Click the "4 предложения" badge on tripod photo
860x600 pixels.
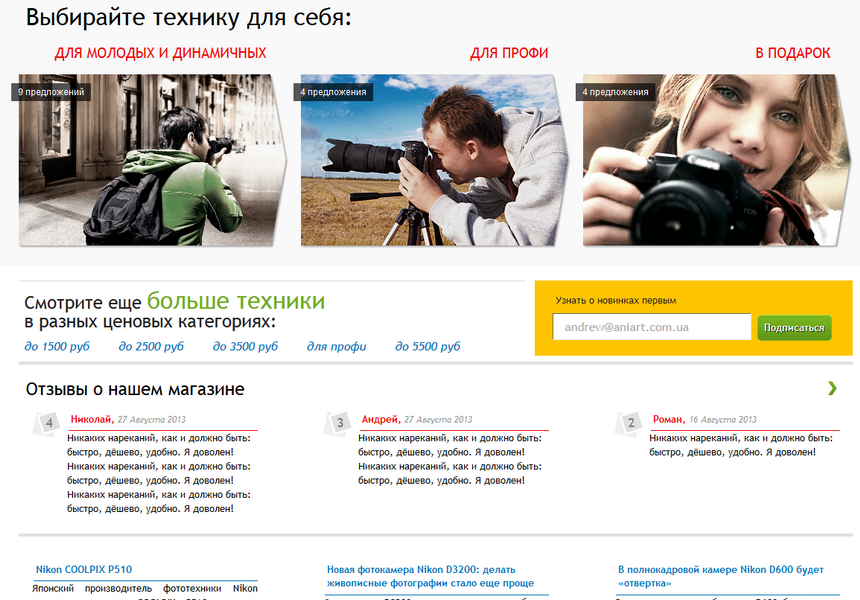333,92
